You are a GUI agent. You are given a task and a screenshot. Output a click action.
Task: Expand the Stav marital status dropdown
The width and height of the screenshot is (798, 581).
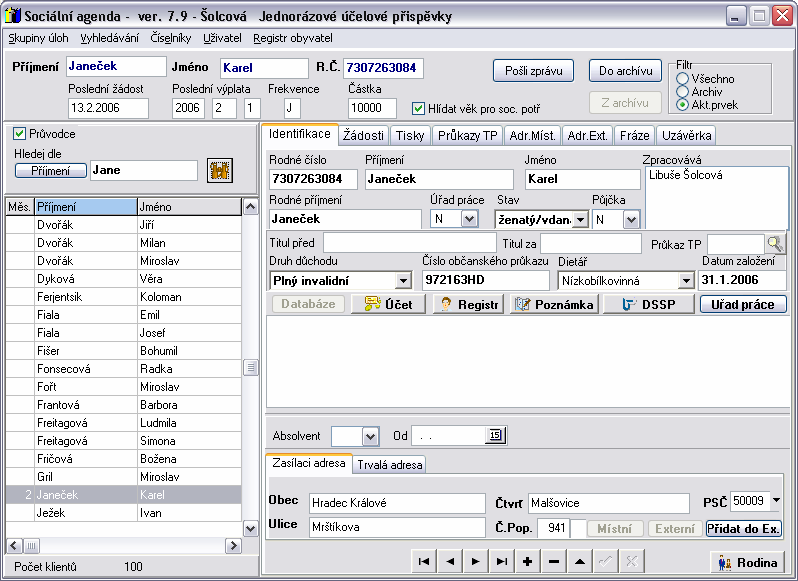point(580,220)
